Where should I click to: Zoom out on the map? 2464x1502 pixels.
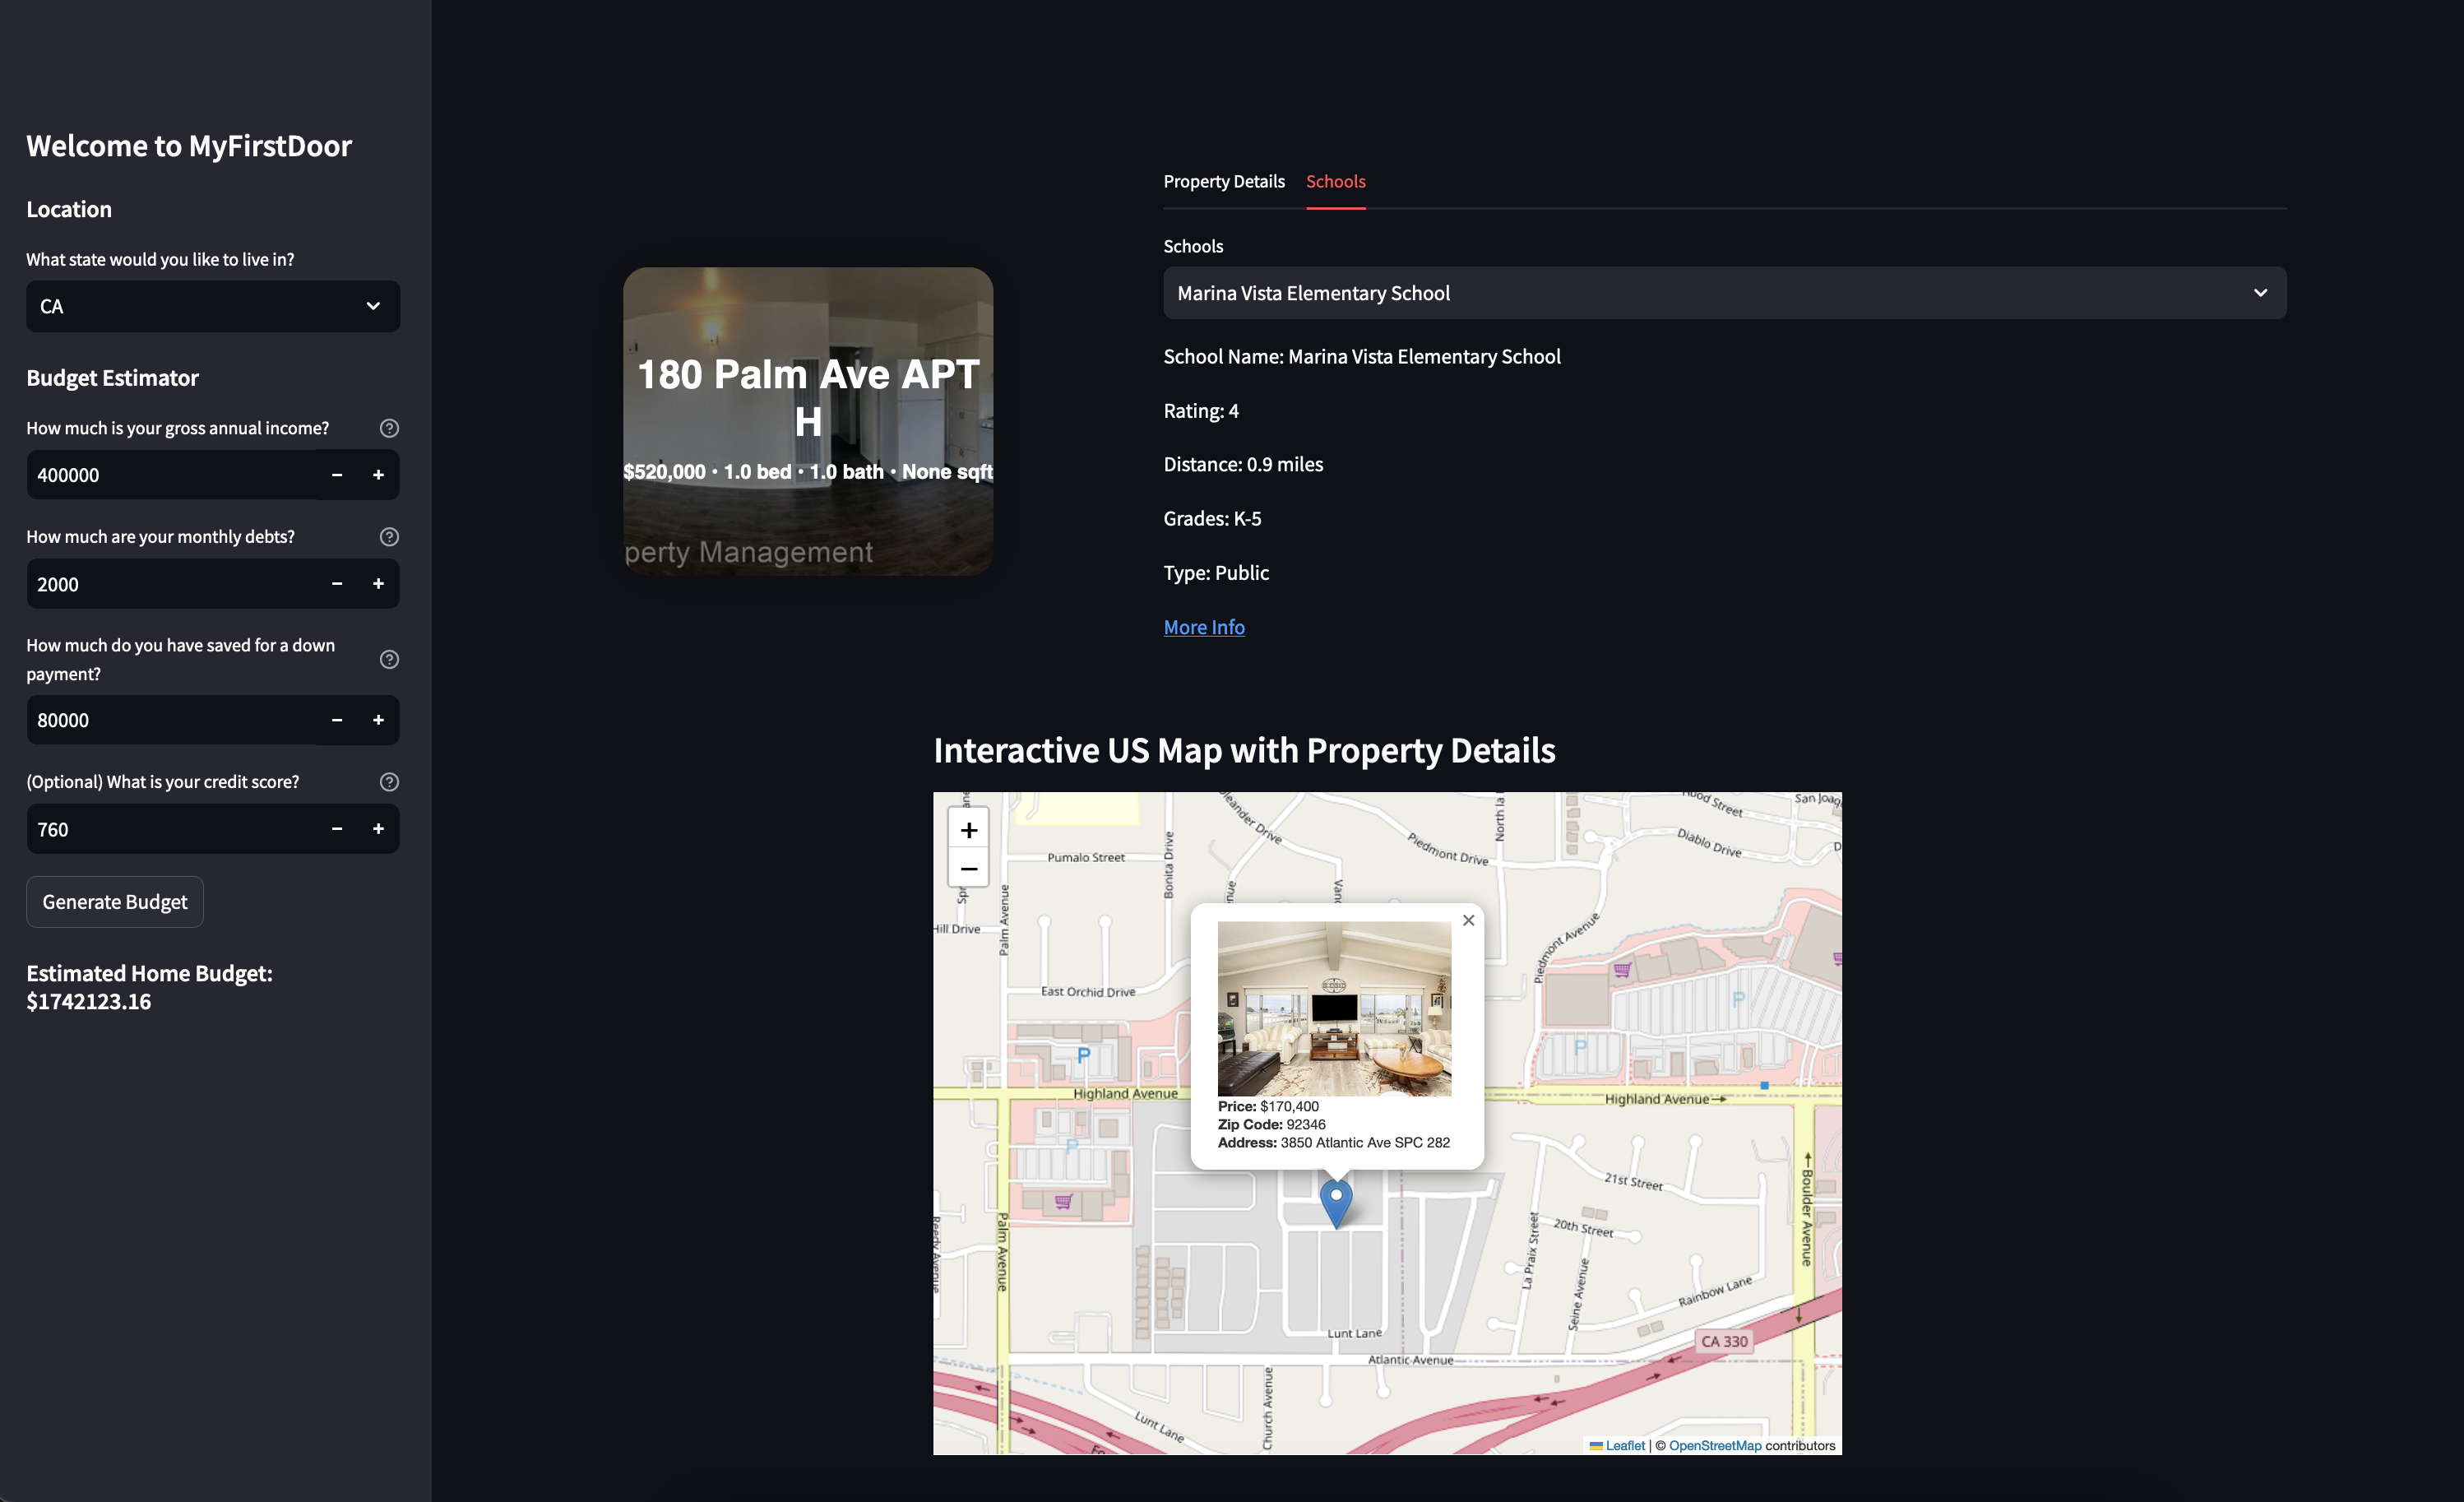pyautogui.click(x=968, y=868)
